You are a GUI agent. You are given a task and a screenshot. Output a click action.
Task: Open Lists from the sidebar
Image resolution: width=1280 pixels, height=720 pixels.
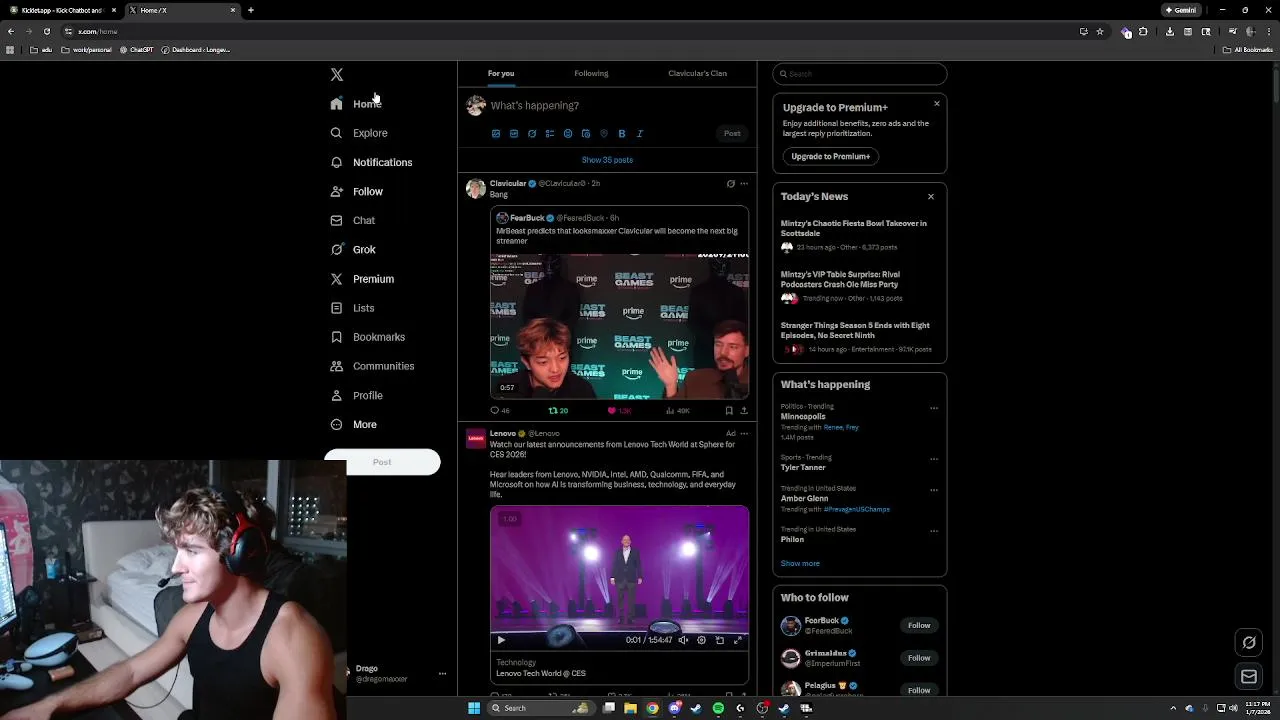tap(352, 308)
